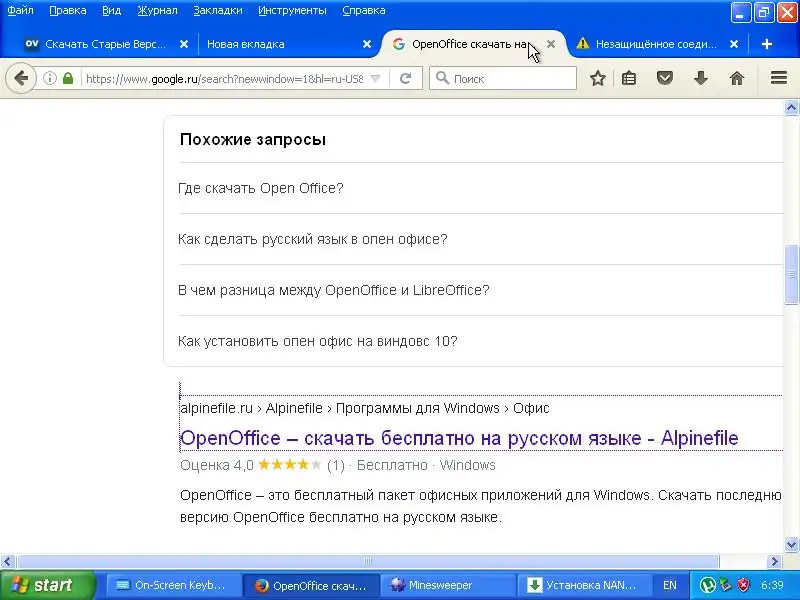This screenshot has height=600, width=800.
Task: Click vertical scrollbar down arrow
Action: (791, 544)
